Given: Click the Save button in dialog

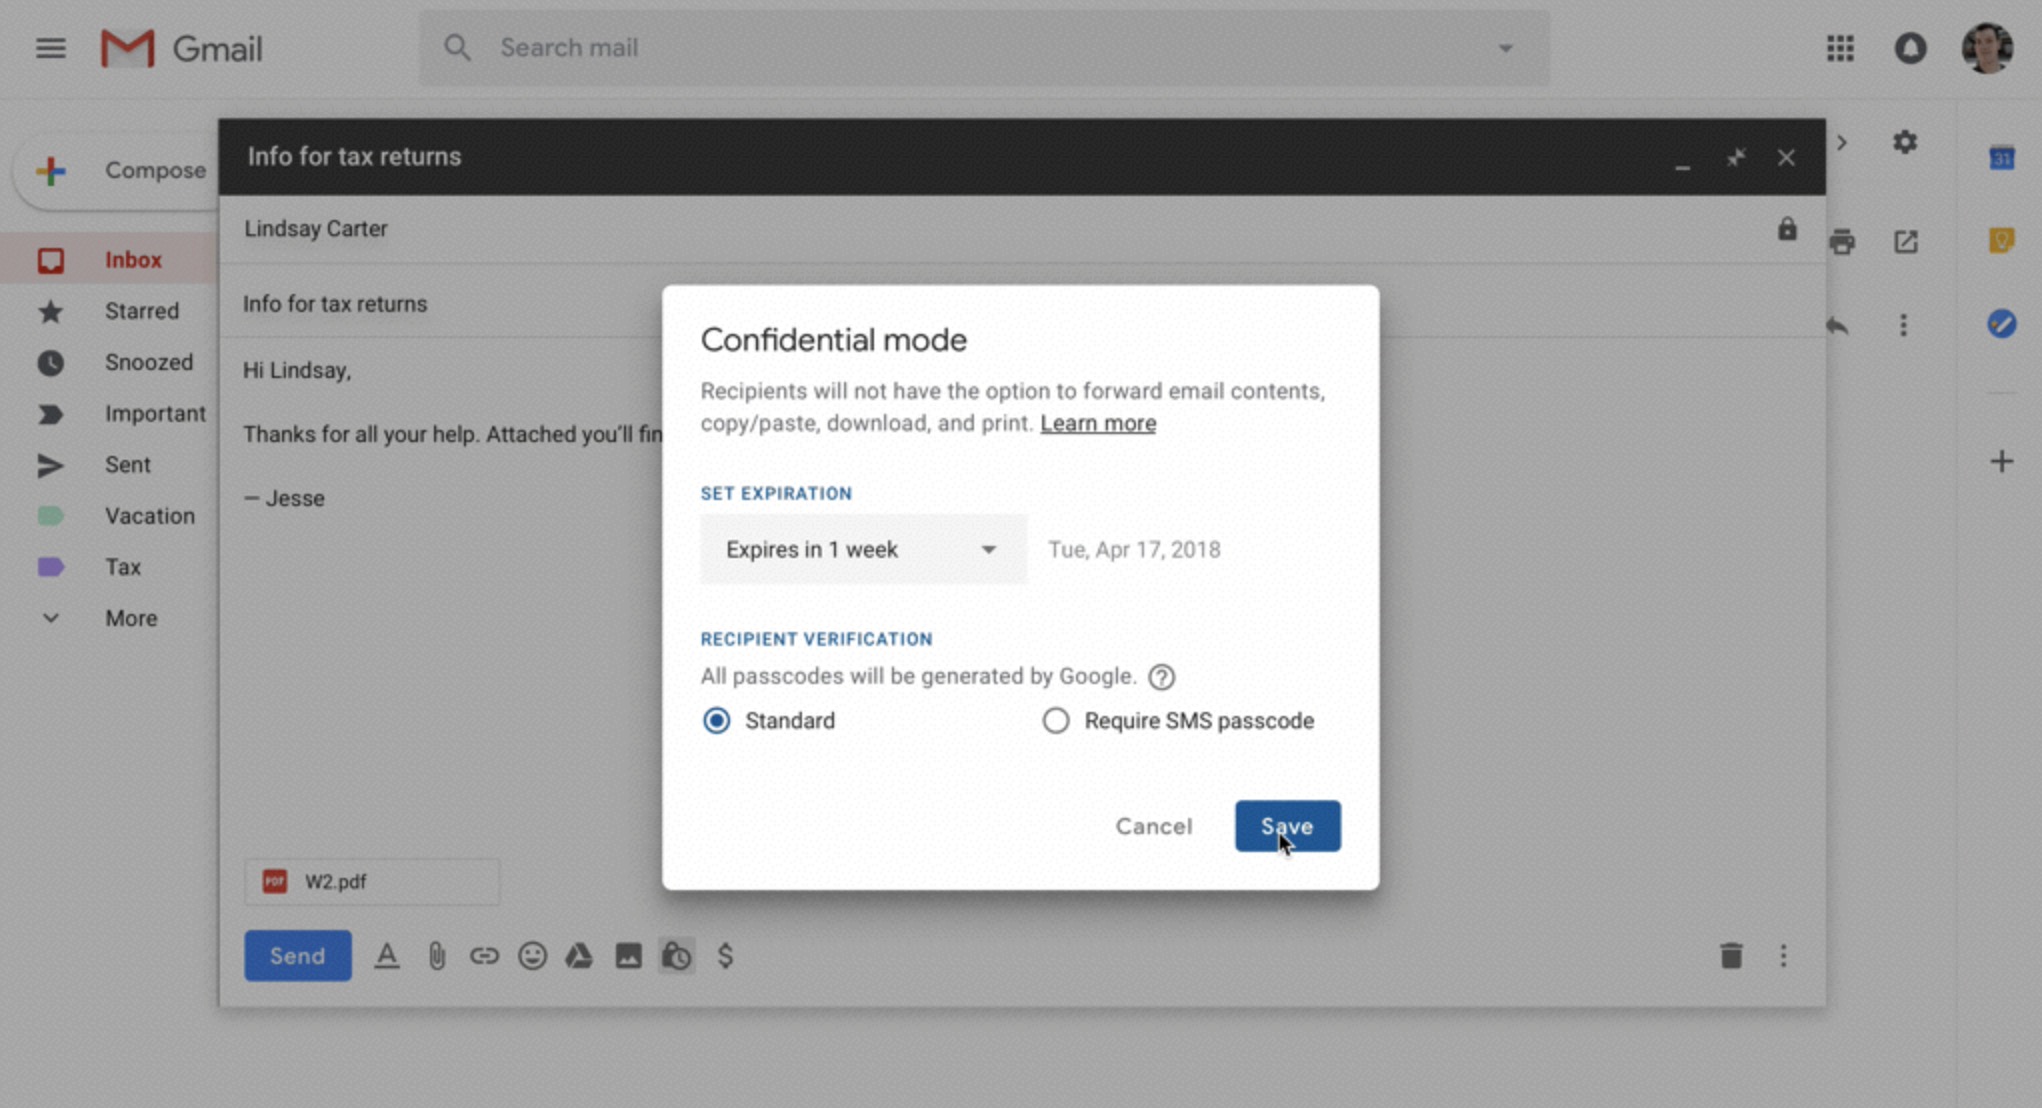Looking at the screenshot, I should tap(1287, 826).
